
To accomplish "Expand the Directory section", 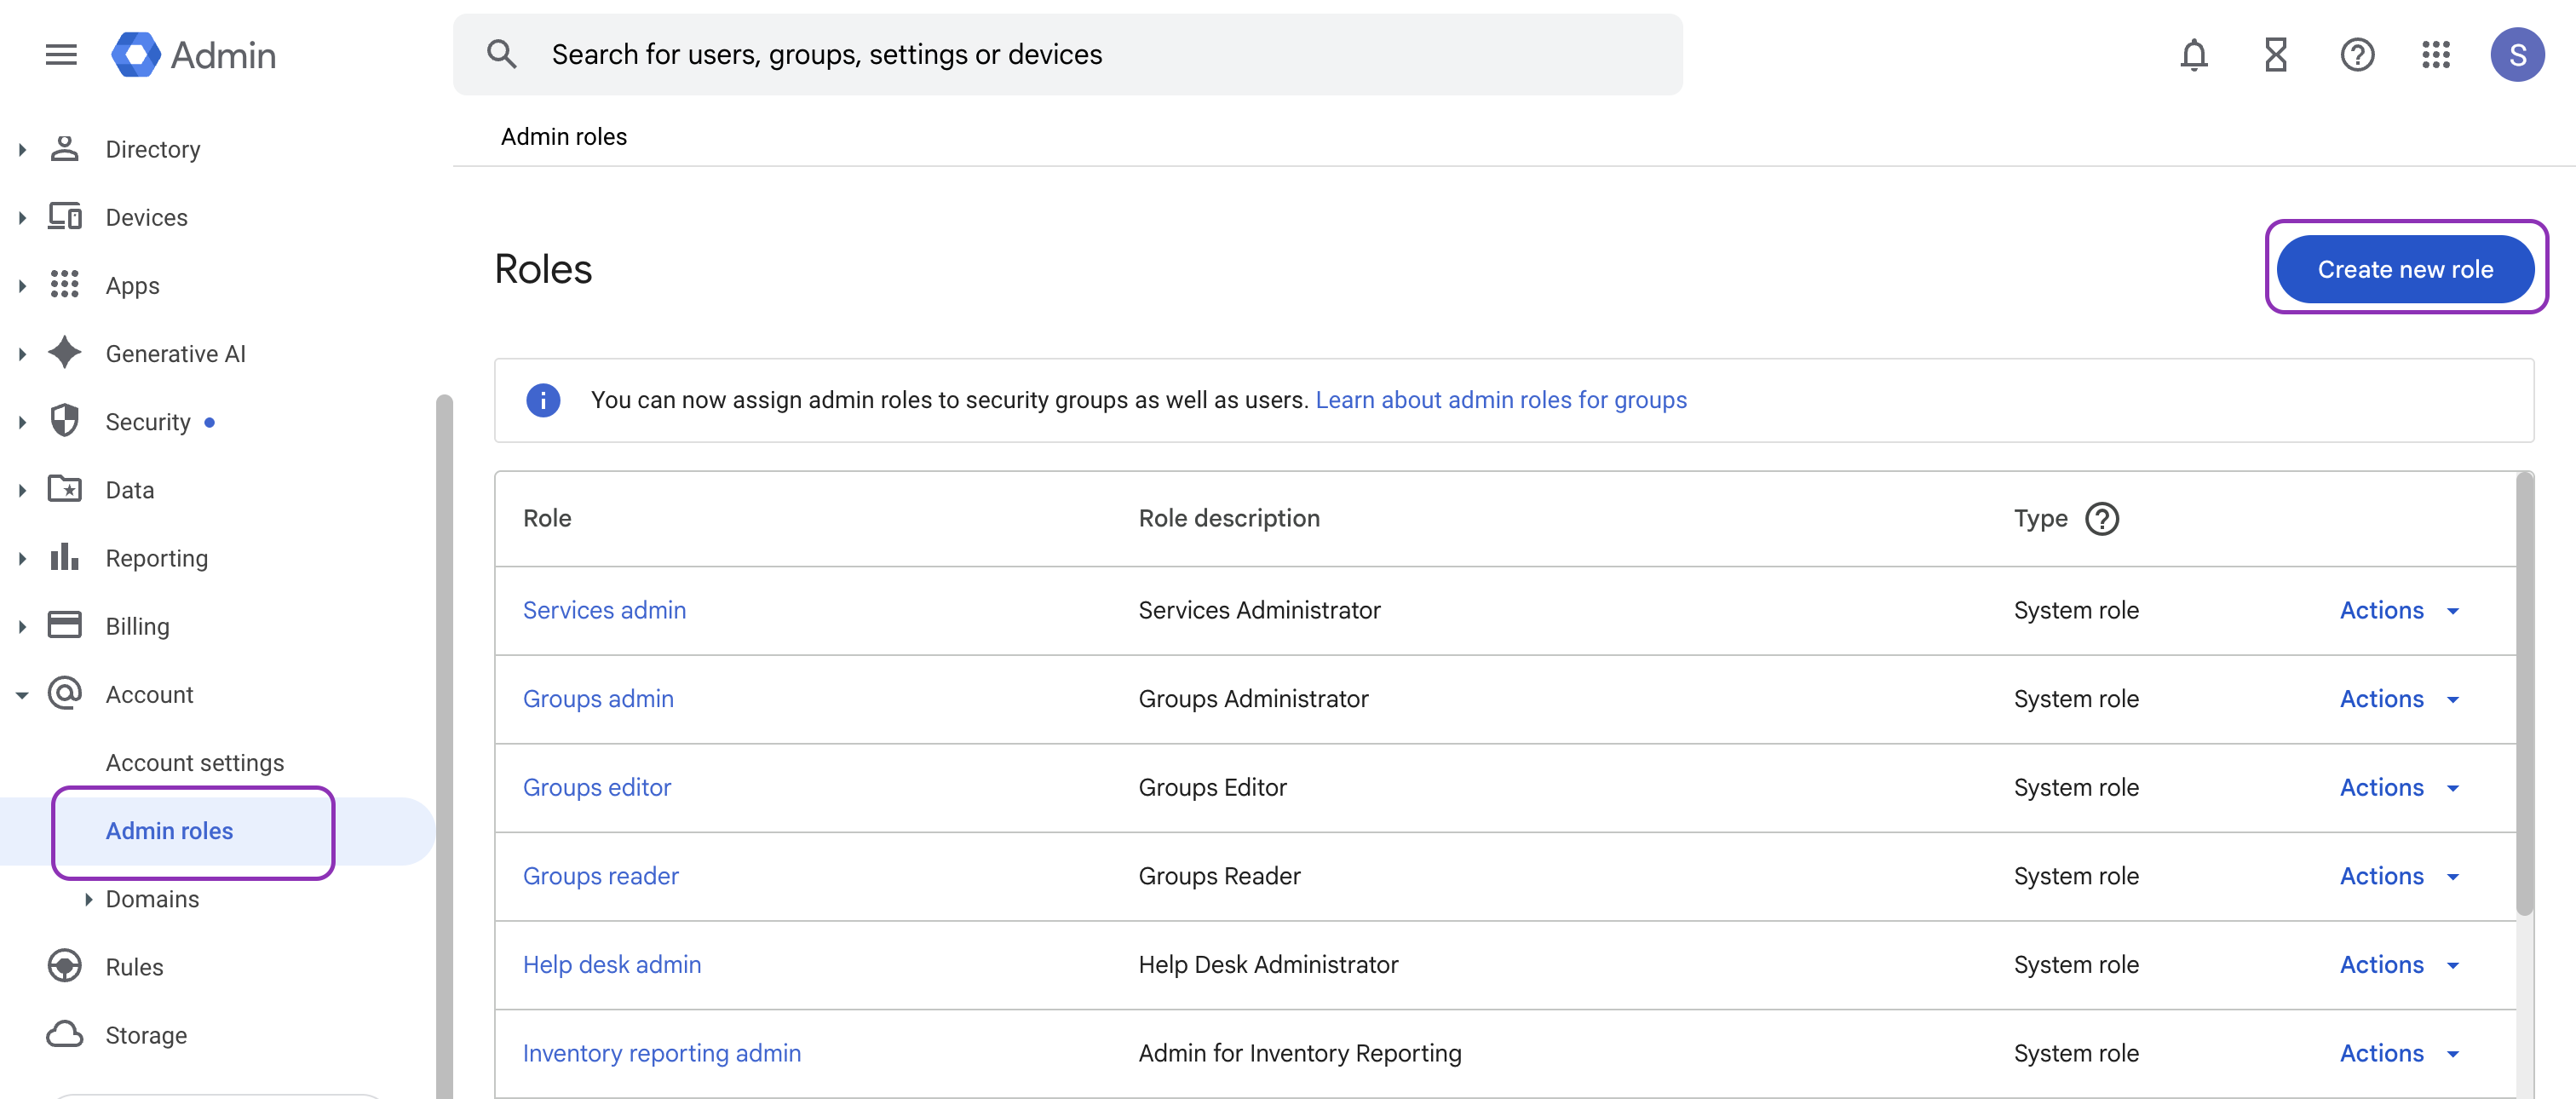I will 22,149.
